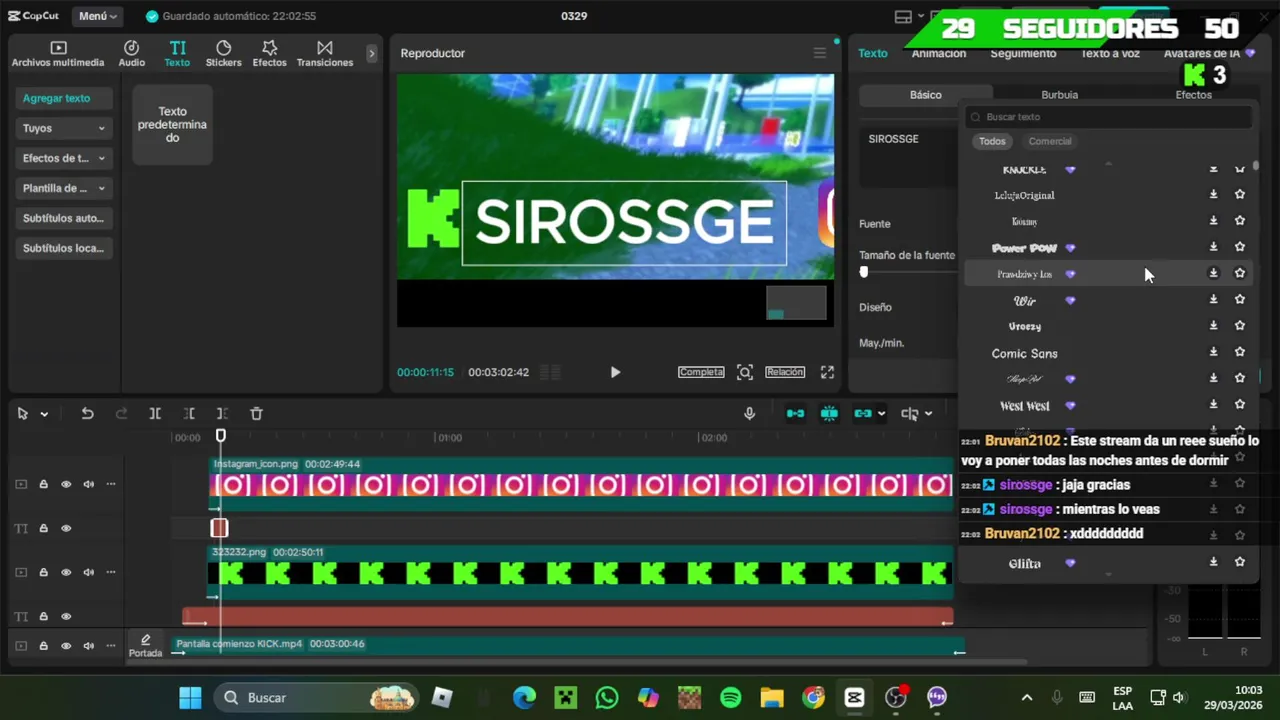Download the LelujaOriginal font
The width and height of the screenshot is (1280, 720).
1213,194
